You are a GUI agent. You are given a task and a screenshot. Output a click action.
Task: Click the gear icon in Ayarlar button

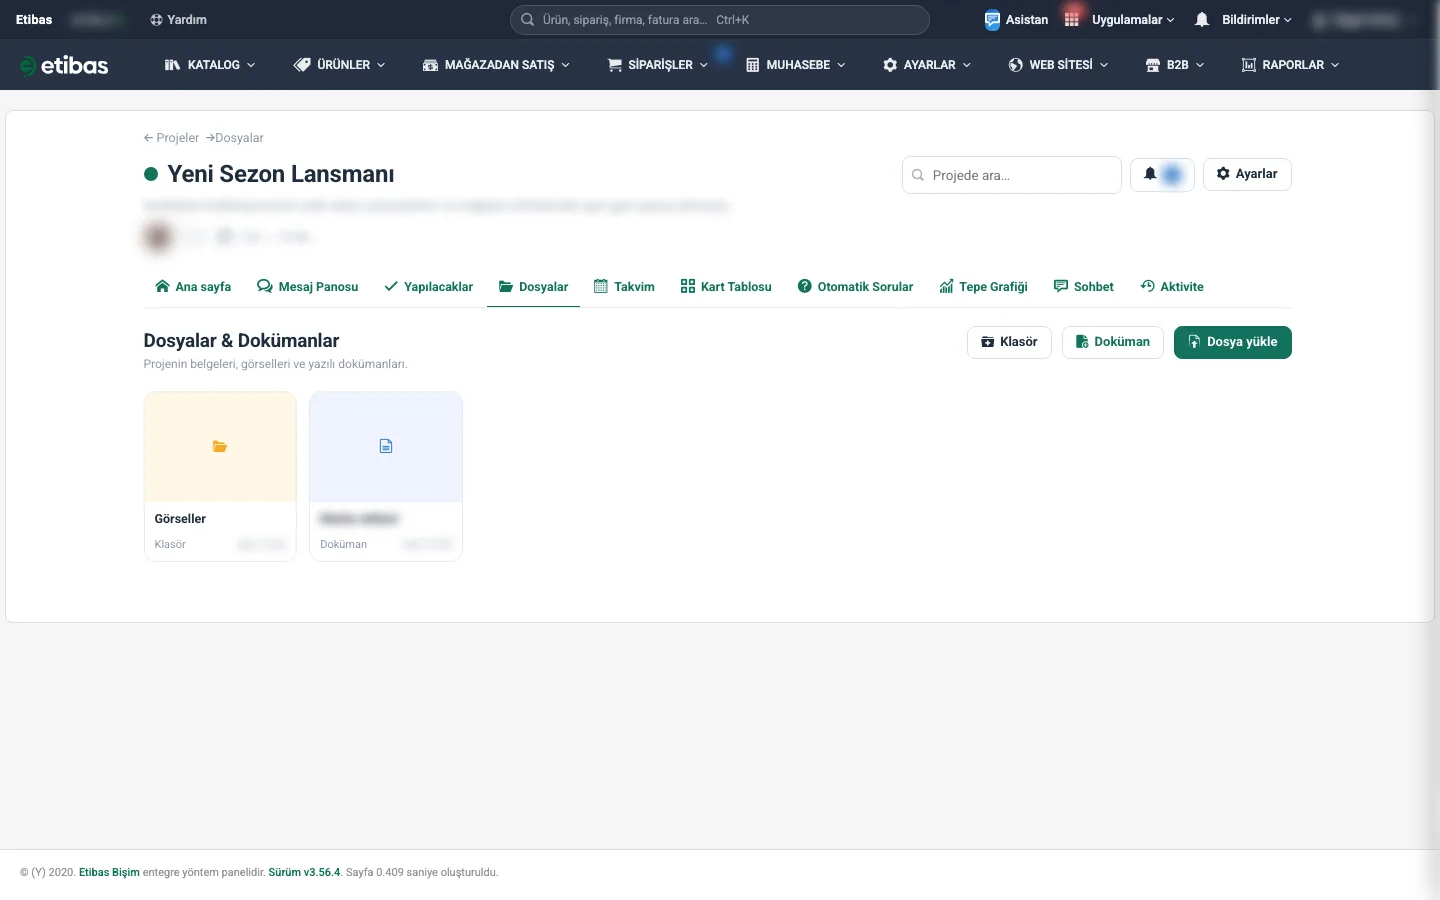point(1223,174)
